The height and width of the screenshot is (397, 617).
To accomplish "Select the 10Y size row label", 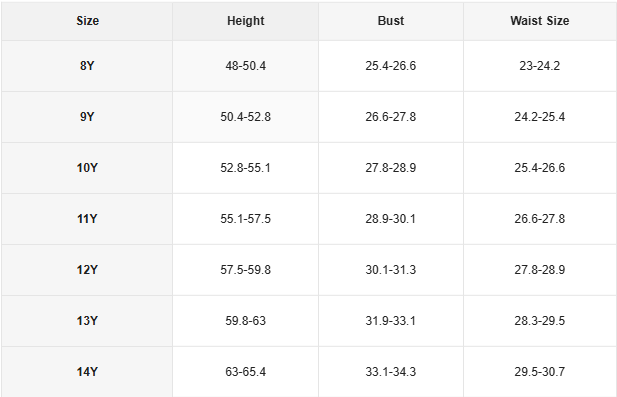I will click(x=87, y=168).
